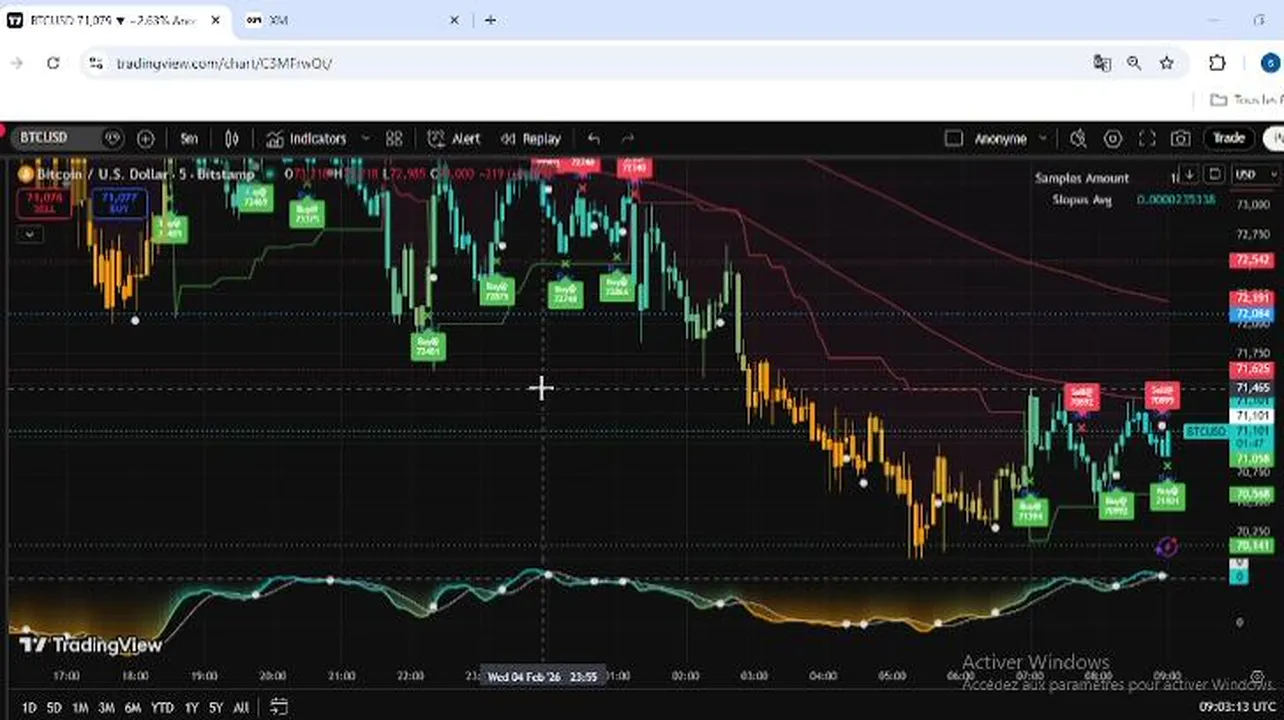This screenshot has height=720, width=1284.
Task: Click the 72,542 red price label
Action: 1250,261
